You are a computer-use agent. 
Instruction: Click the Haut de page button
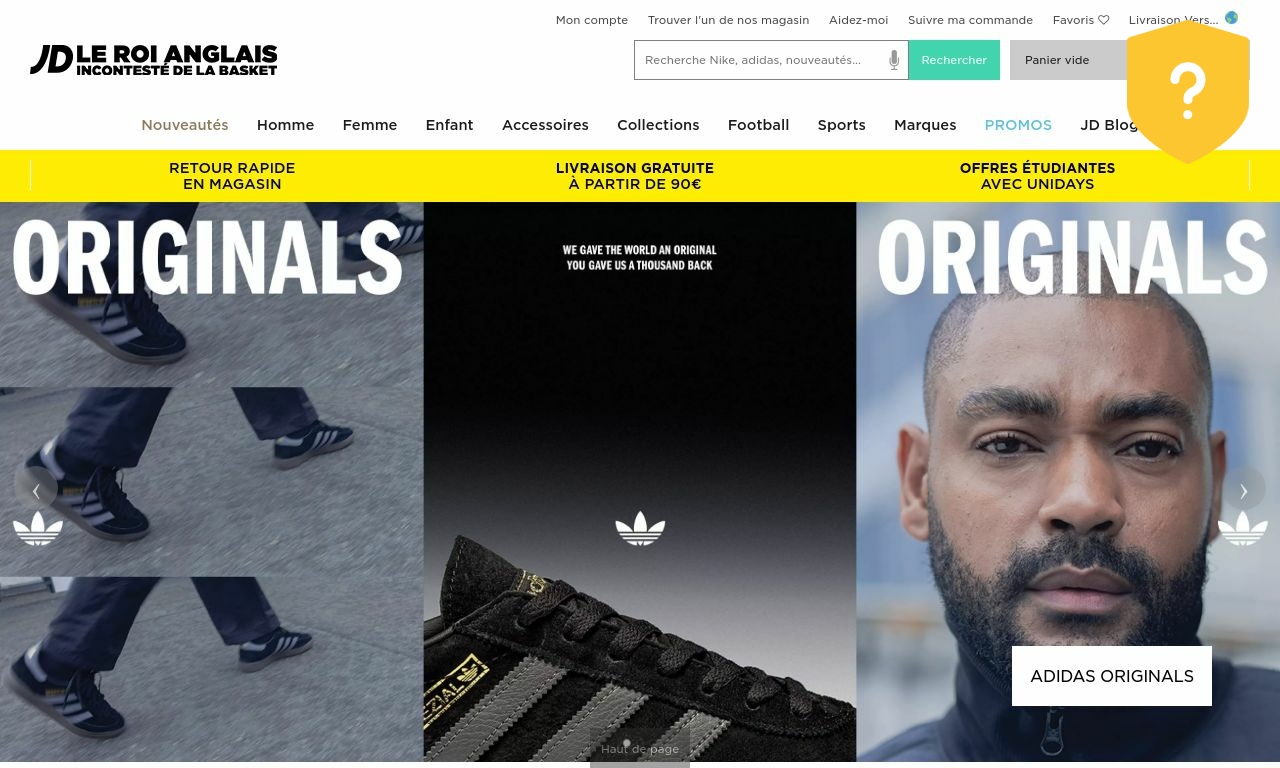click(x=640, y=749)
